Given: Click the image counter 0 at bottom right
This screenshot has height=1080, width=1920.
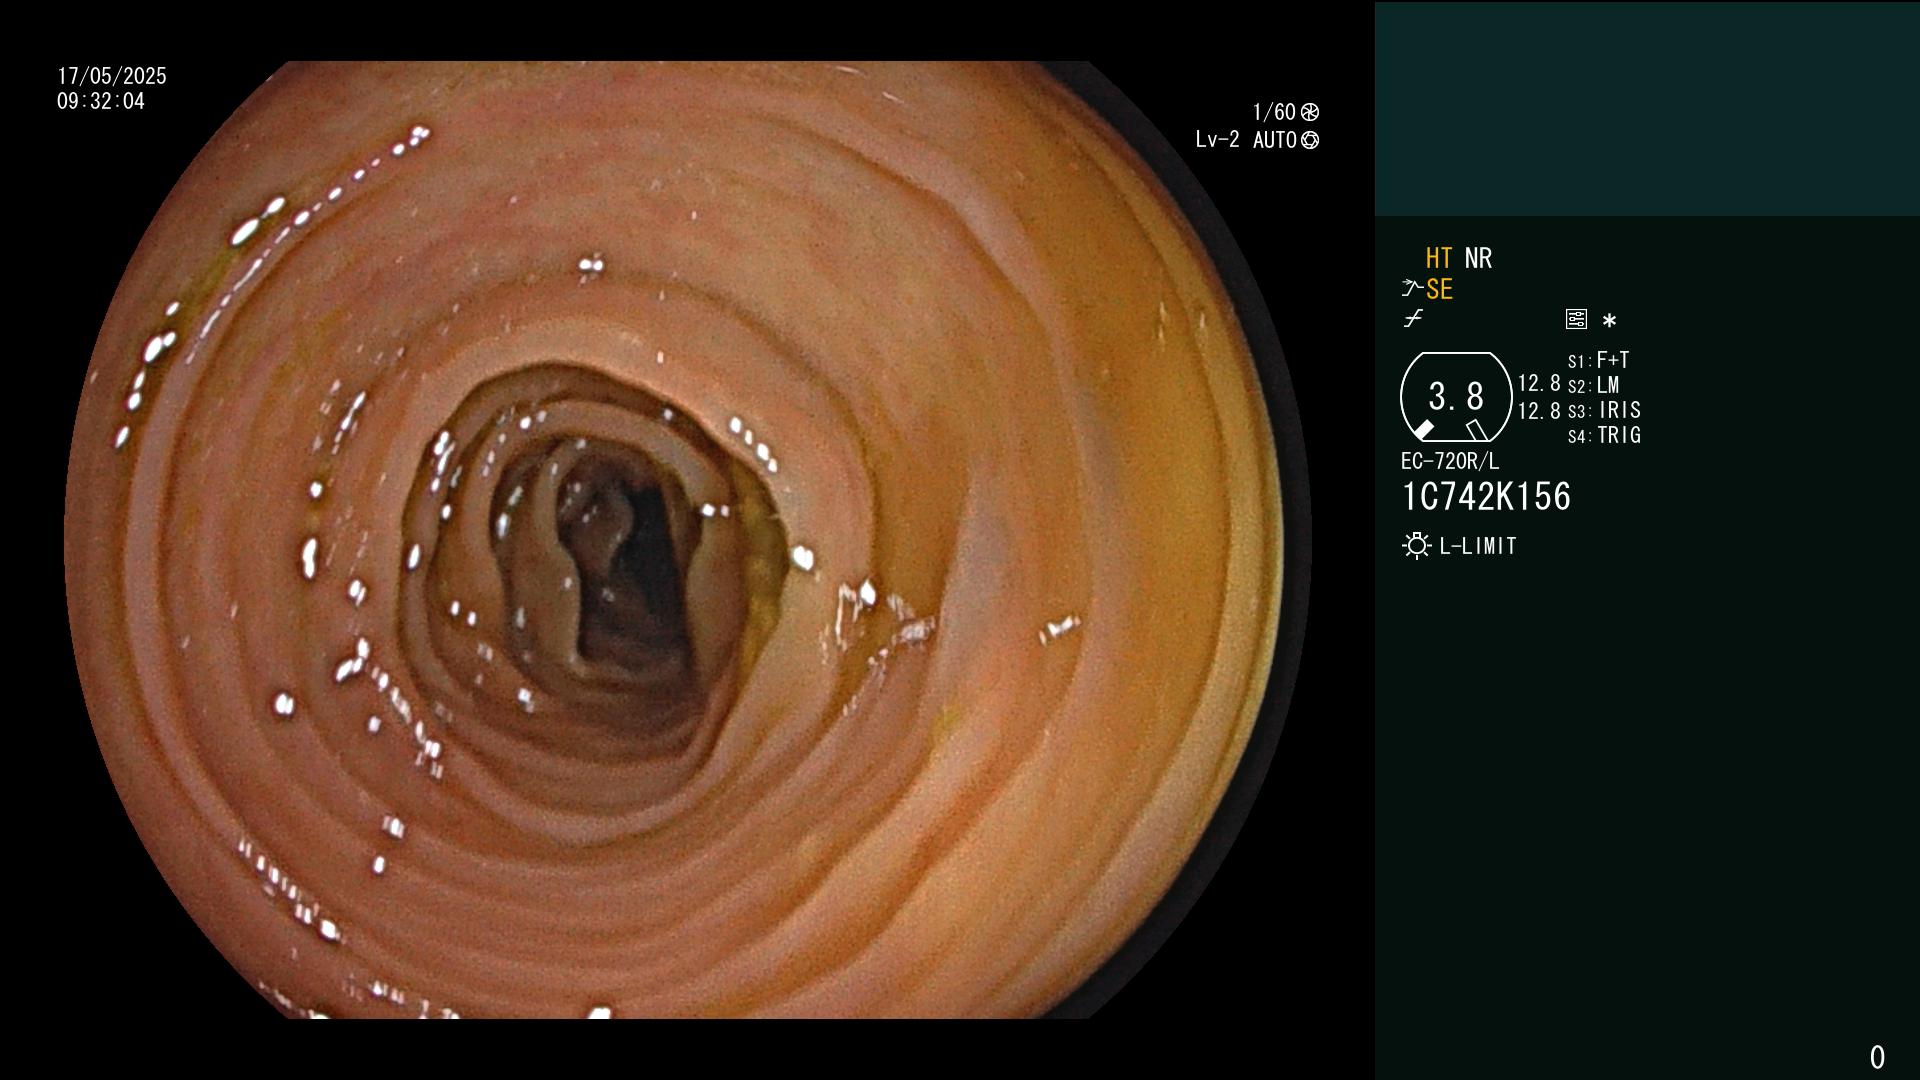Looking at the screenshot, I should point(1877,1057).
